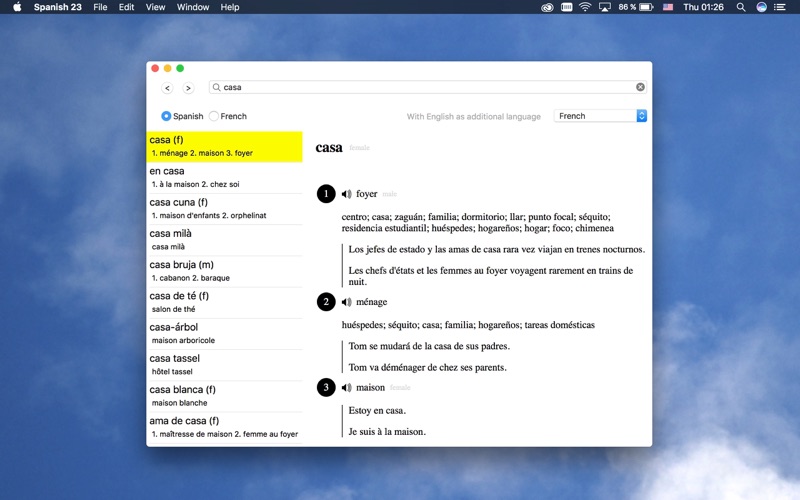
Task: Click the keyboard-like menu bar icon left of Wi-Fi
Action: click(x=566, y=7)
